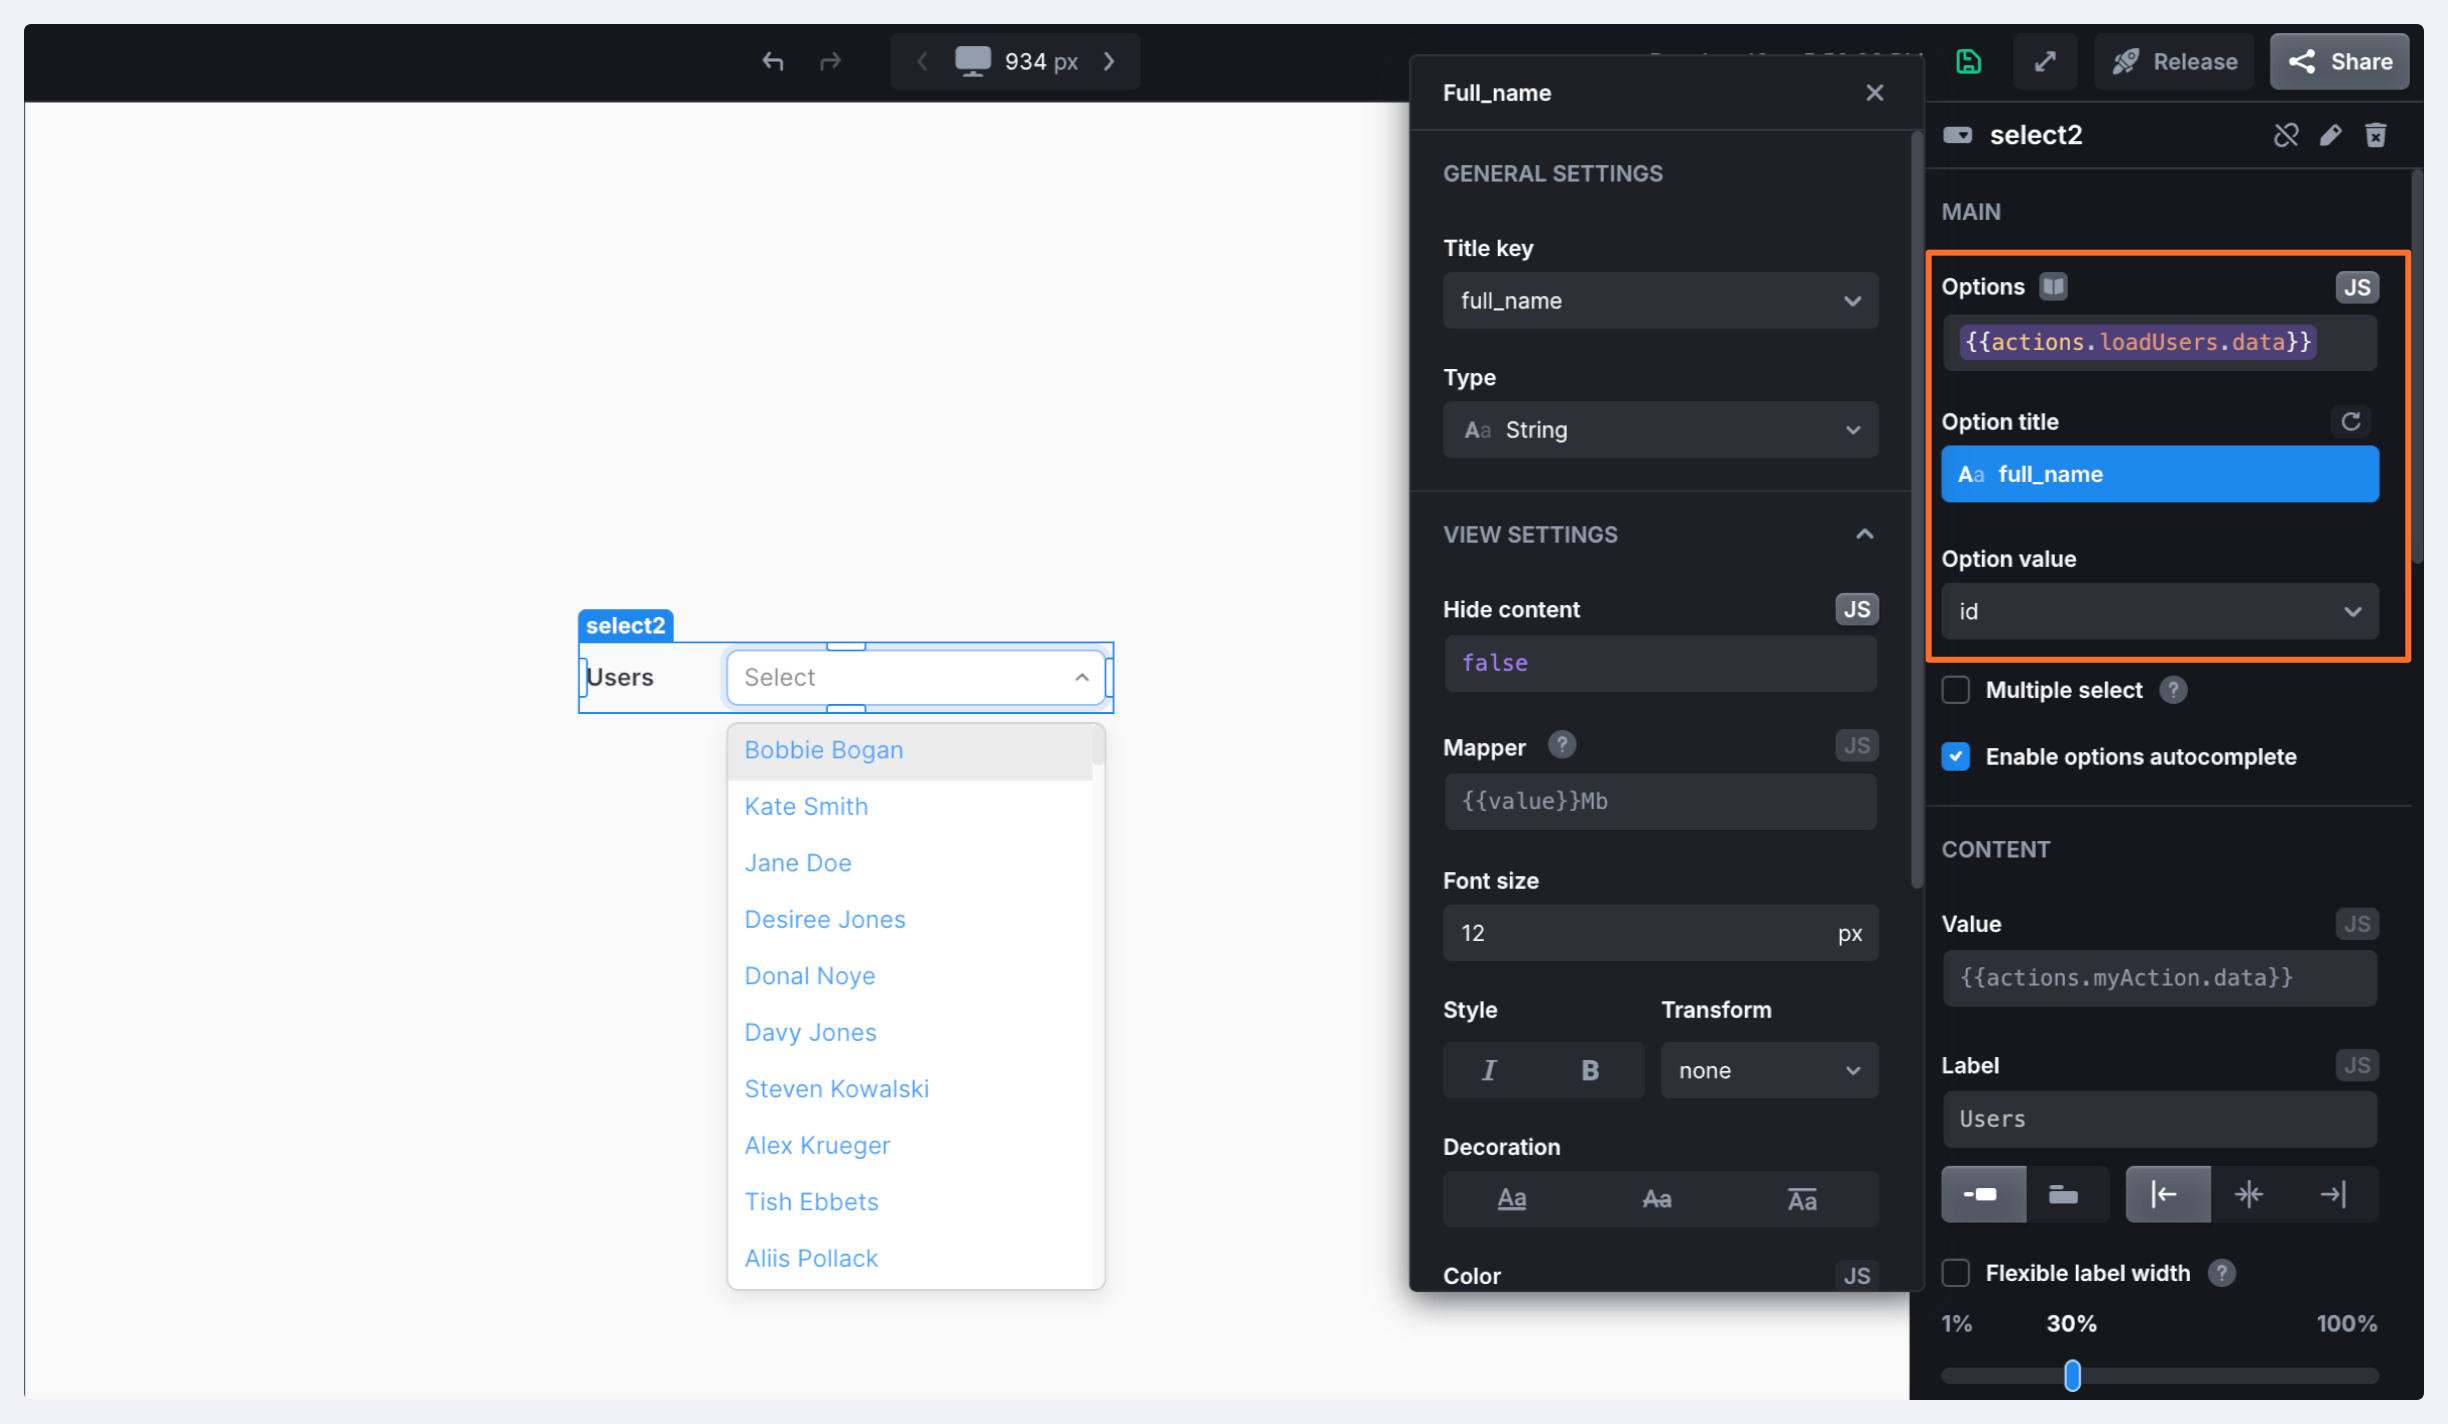The image size is (2448, 1424).
Task: Uncheck Enable options autocomplete
Action: tap(1956, 757)
